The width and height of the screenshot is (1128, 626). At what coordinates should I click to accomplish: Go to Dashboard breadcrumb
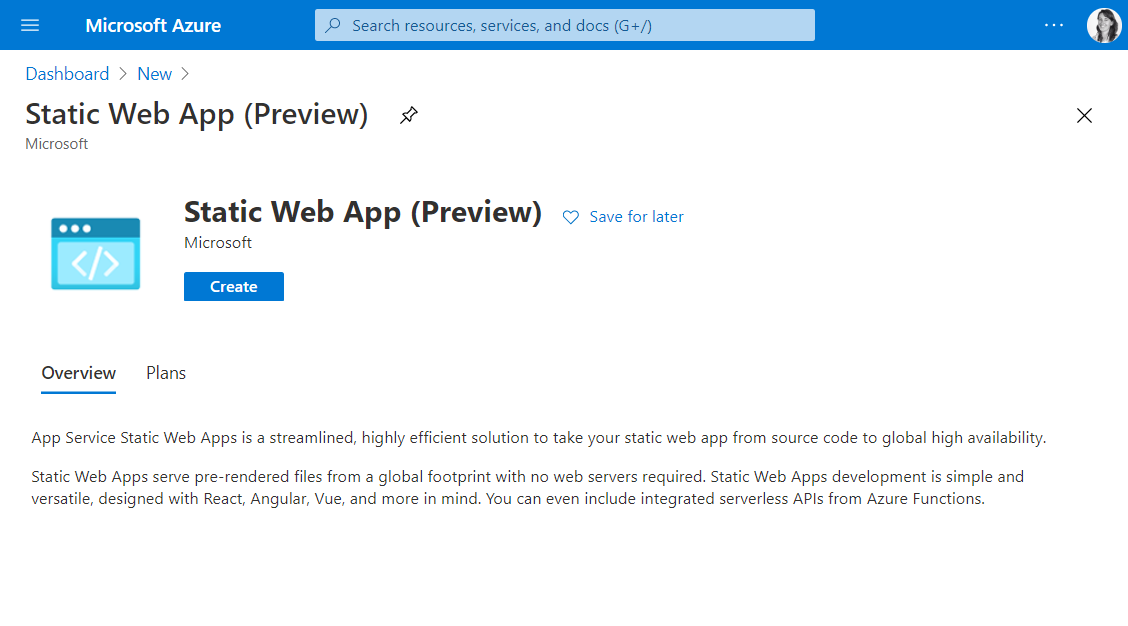(67, 74)
